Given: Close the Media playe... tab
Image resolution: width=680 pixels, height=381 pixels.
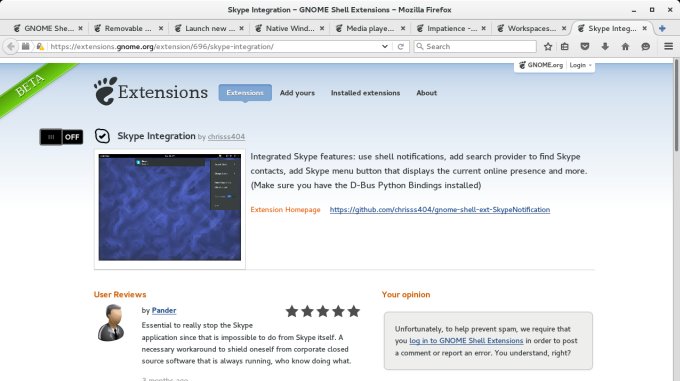Looking at the screenshot, I should (x=403, y=29).
